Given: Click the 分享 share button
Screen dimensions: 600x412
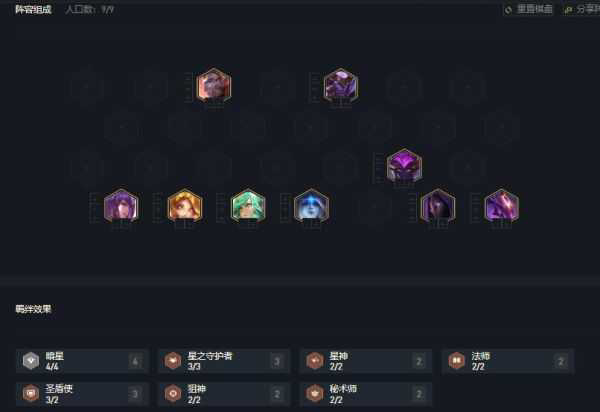Looking at the screenshot, I should tap(582, 10).
